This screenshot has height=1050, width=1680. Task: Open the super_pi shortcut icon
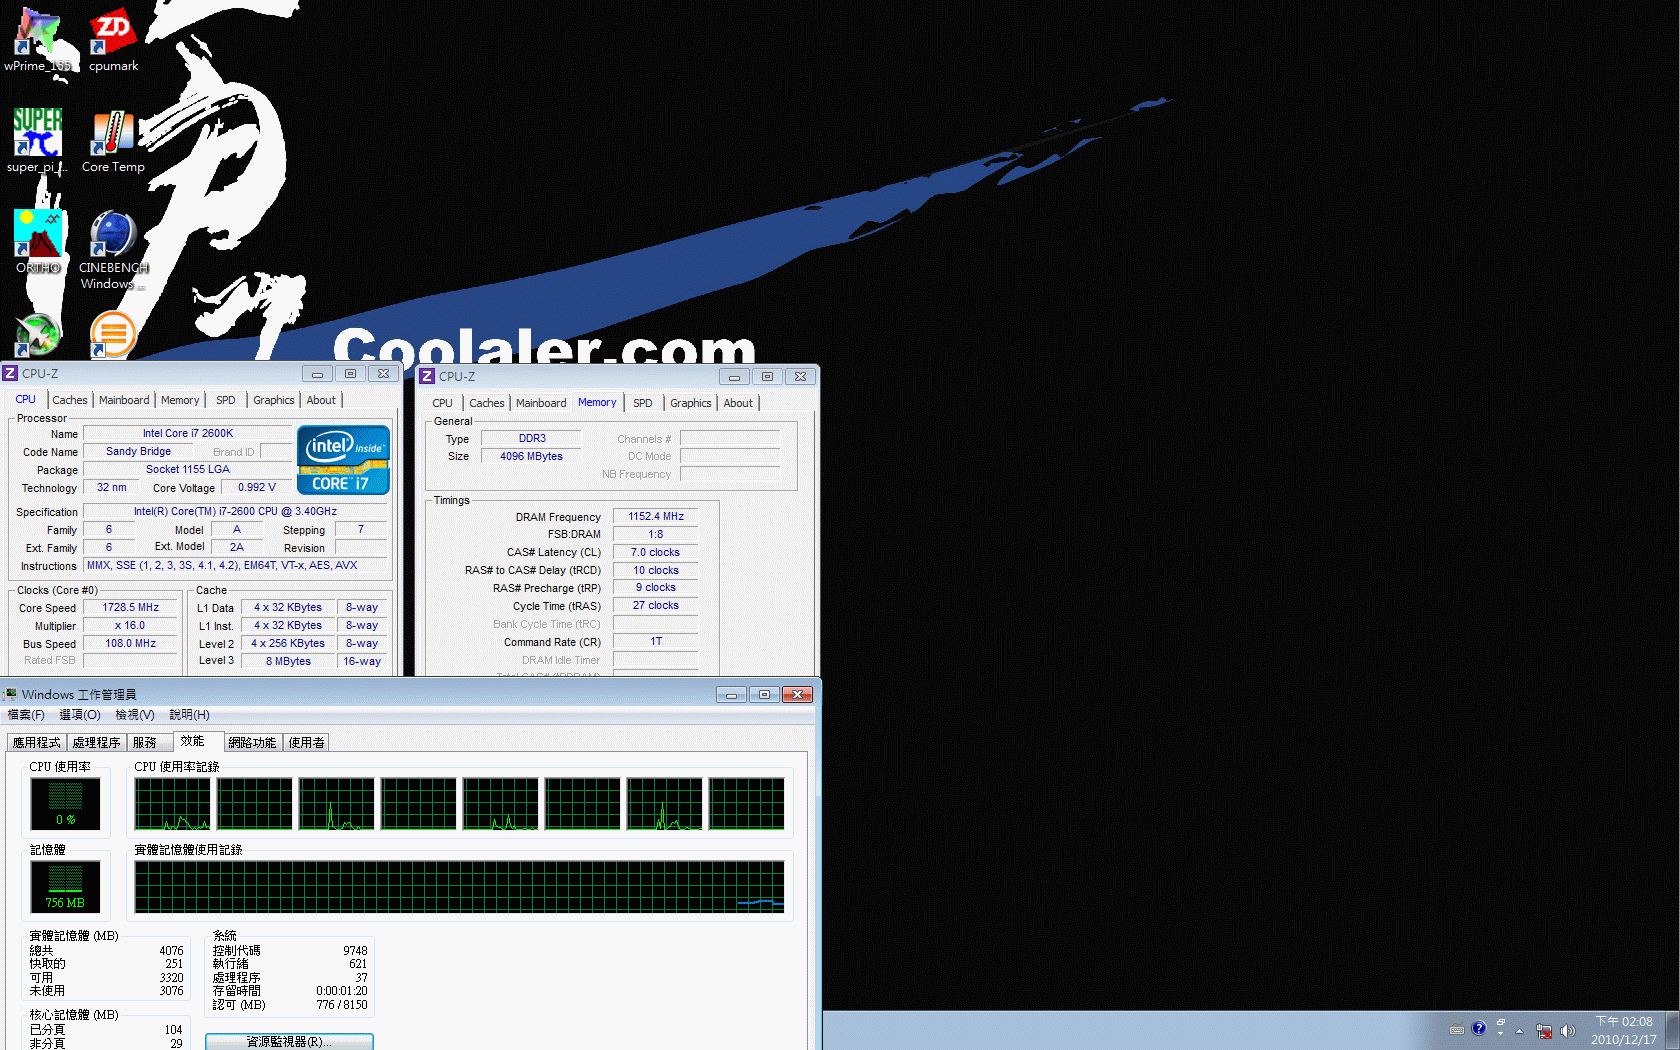pos(37,140)
